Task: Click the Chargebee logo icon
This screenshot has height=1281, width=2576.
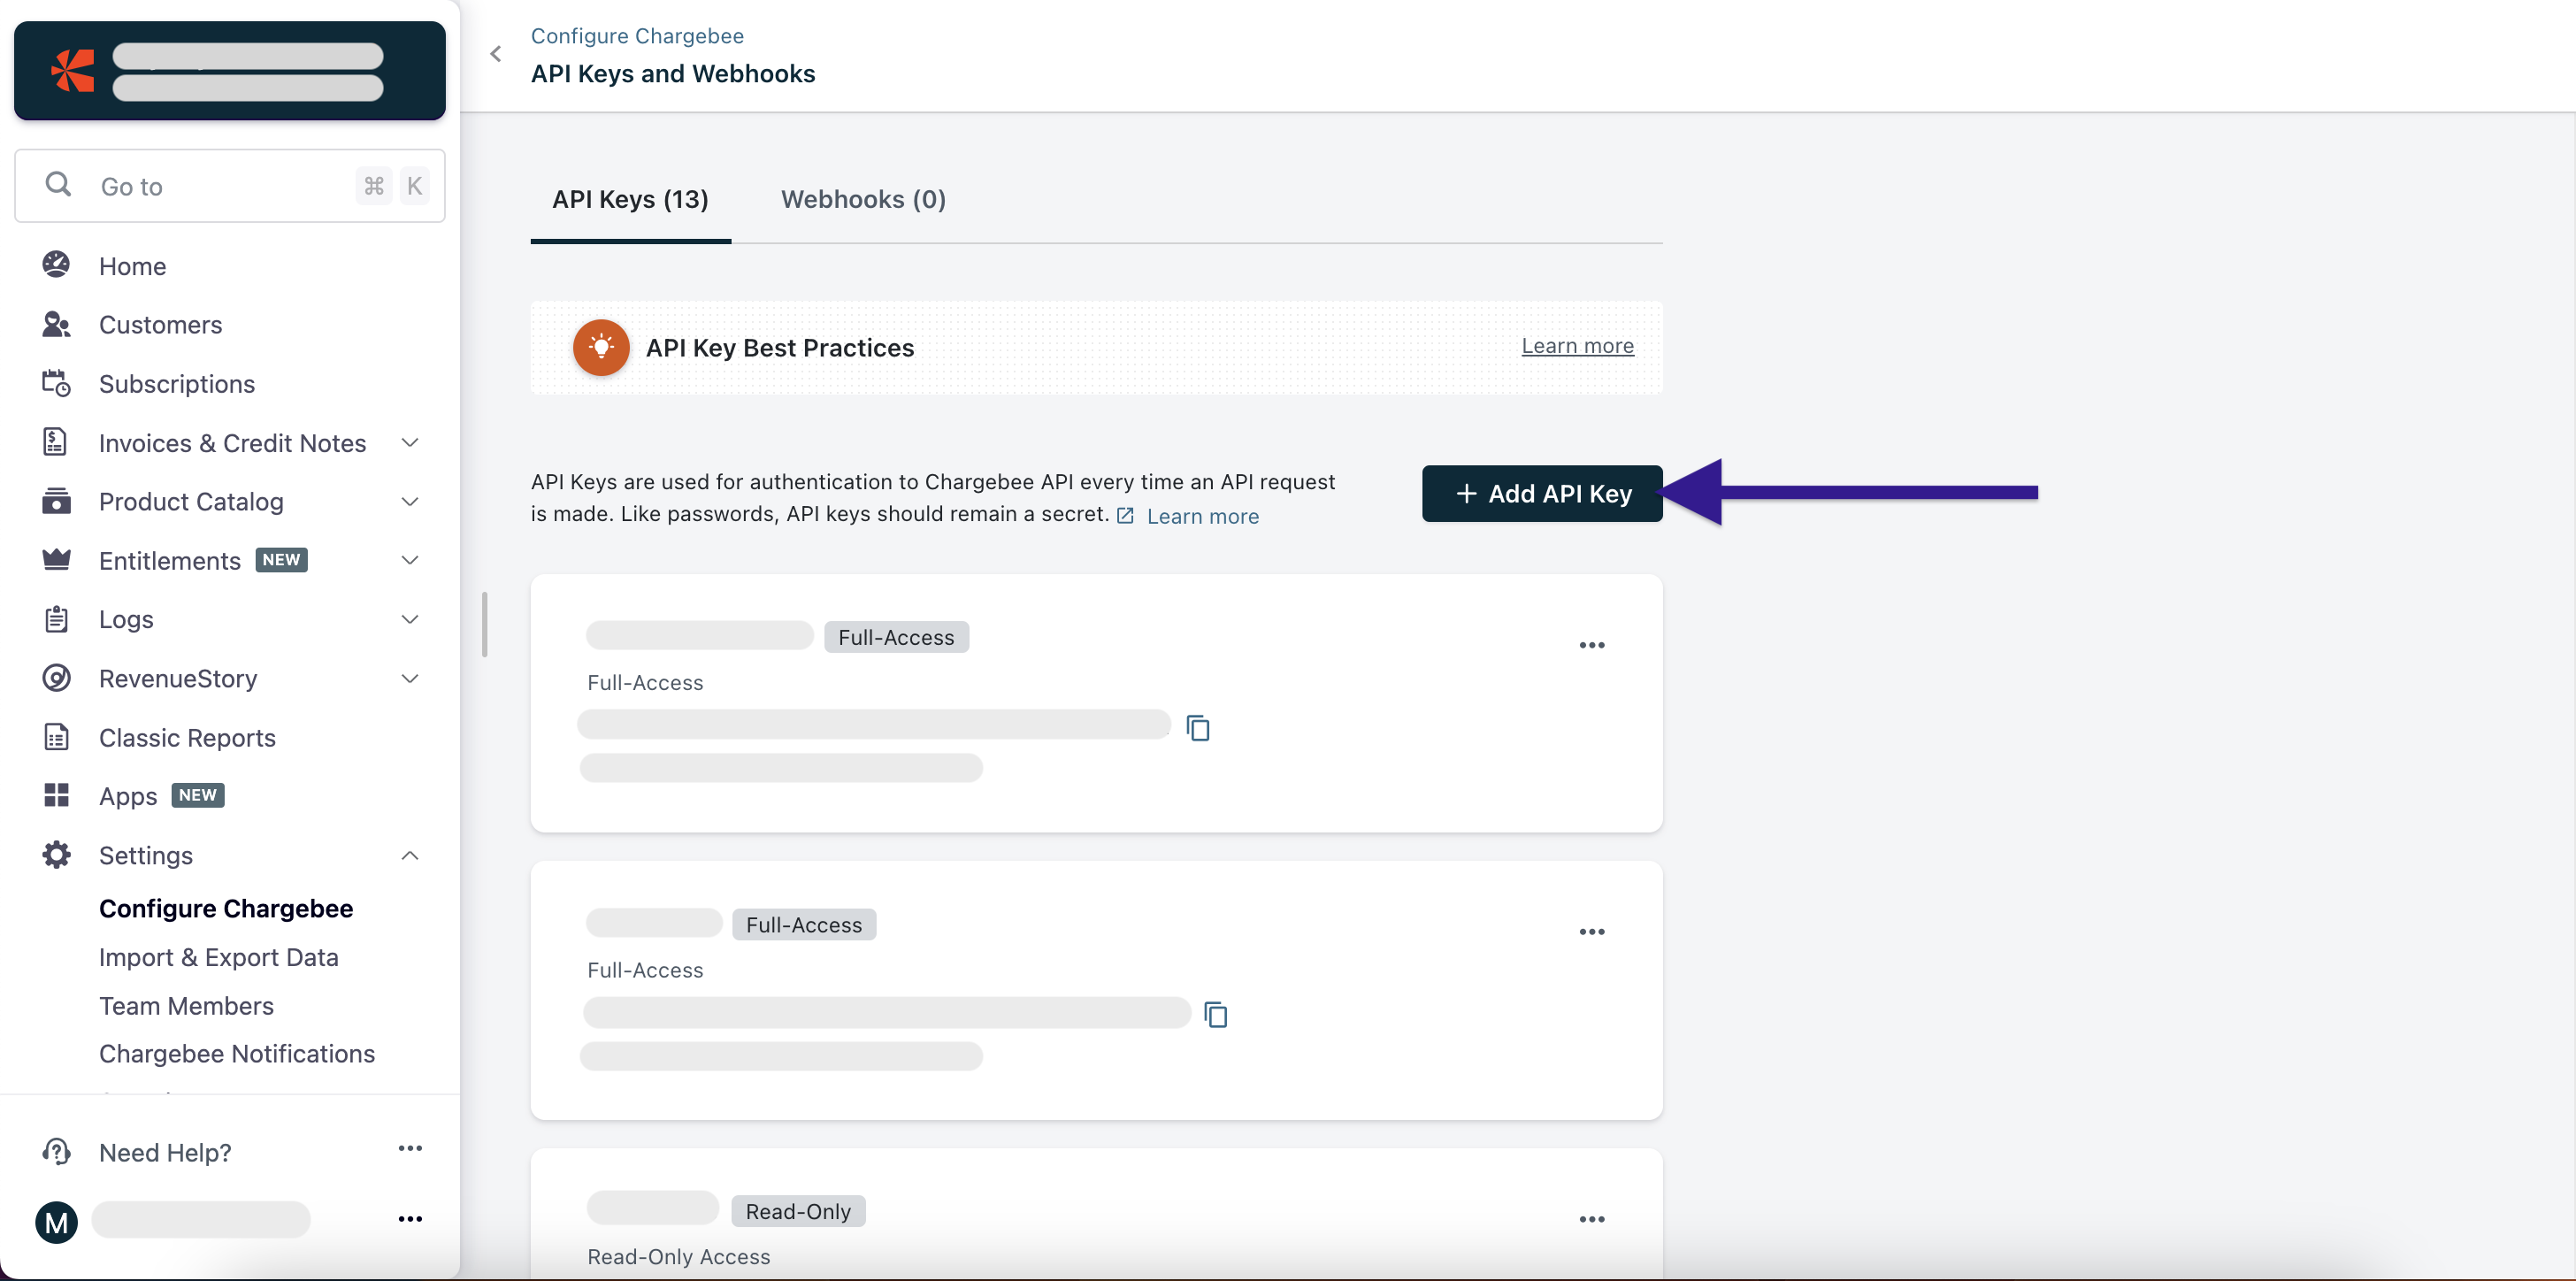Action: point(72,71)
